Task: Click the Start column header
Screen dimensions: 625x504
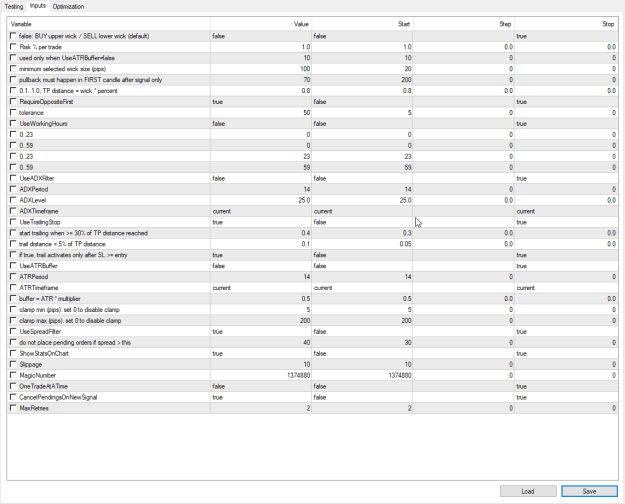Action: point(362,24)
